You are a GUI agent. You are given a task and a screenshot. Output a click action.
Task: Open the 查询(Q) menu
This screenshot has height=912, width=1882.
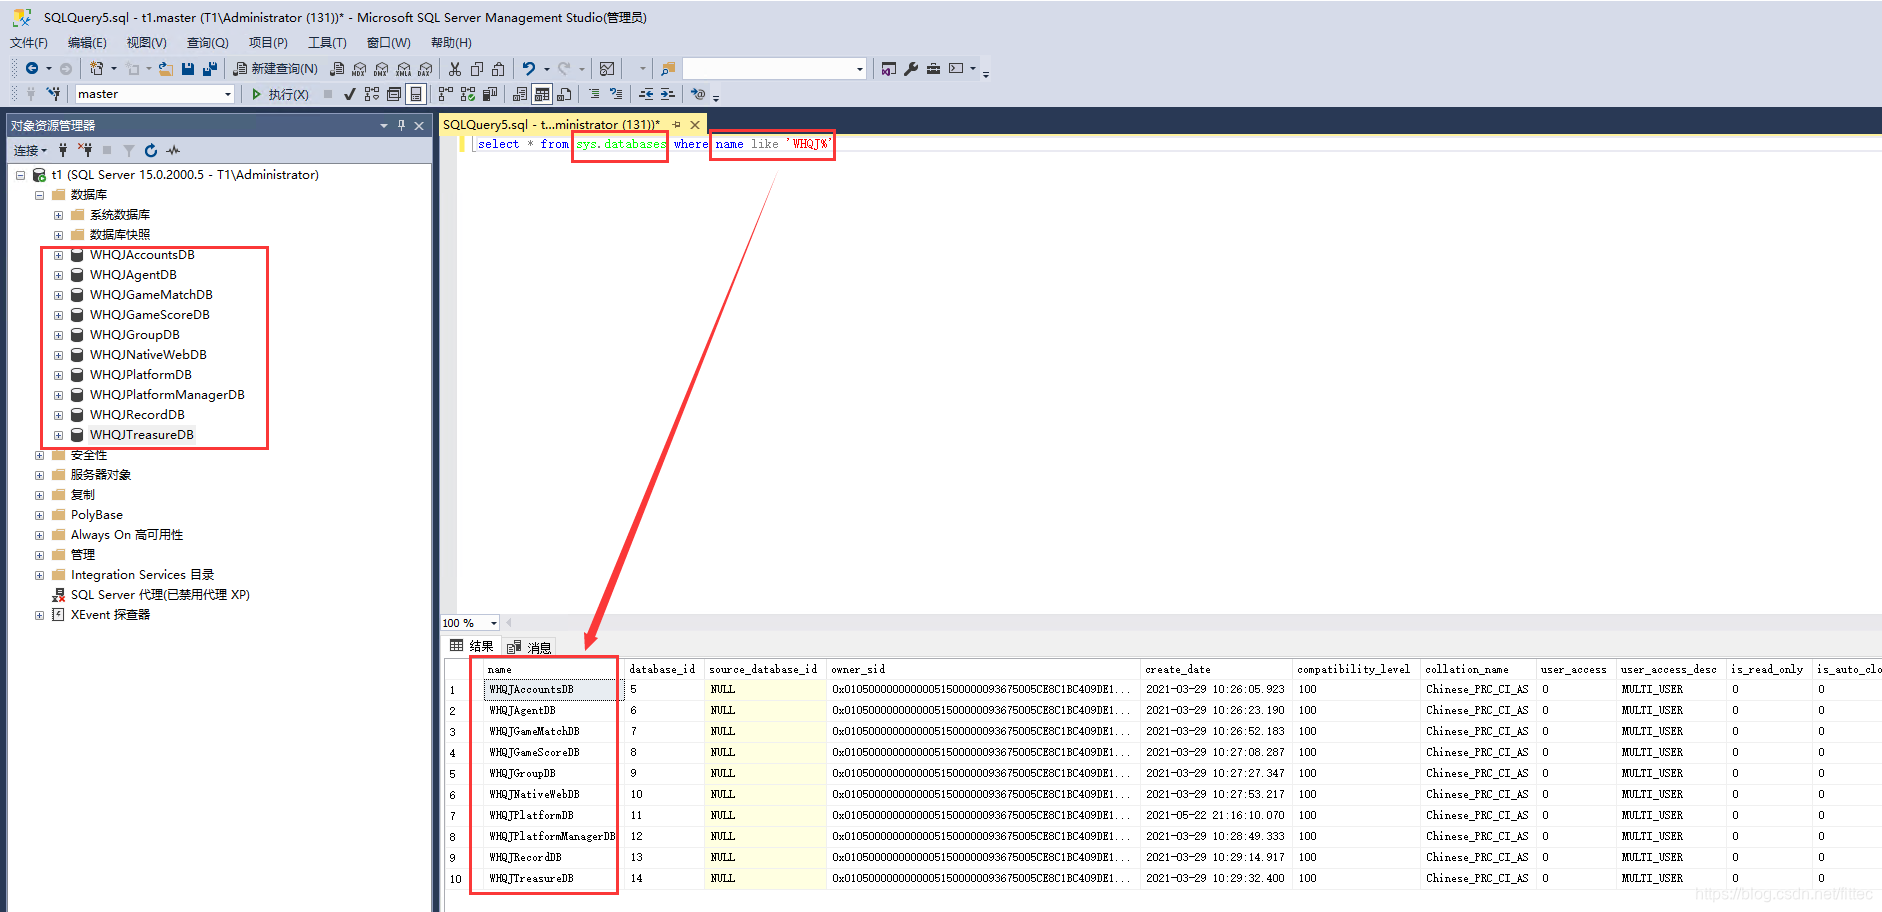point(207,43)
